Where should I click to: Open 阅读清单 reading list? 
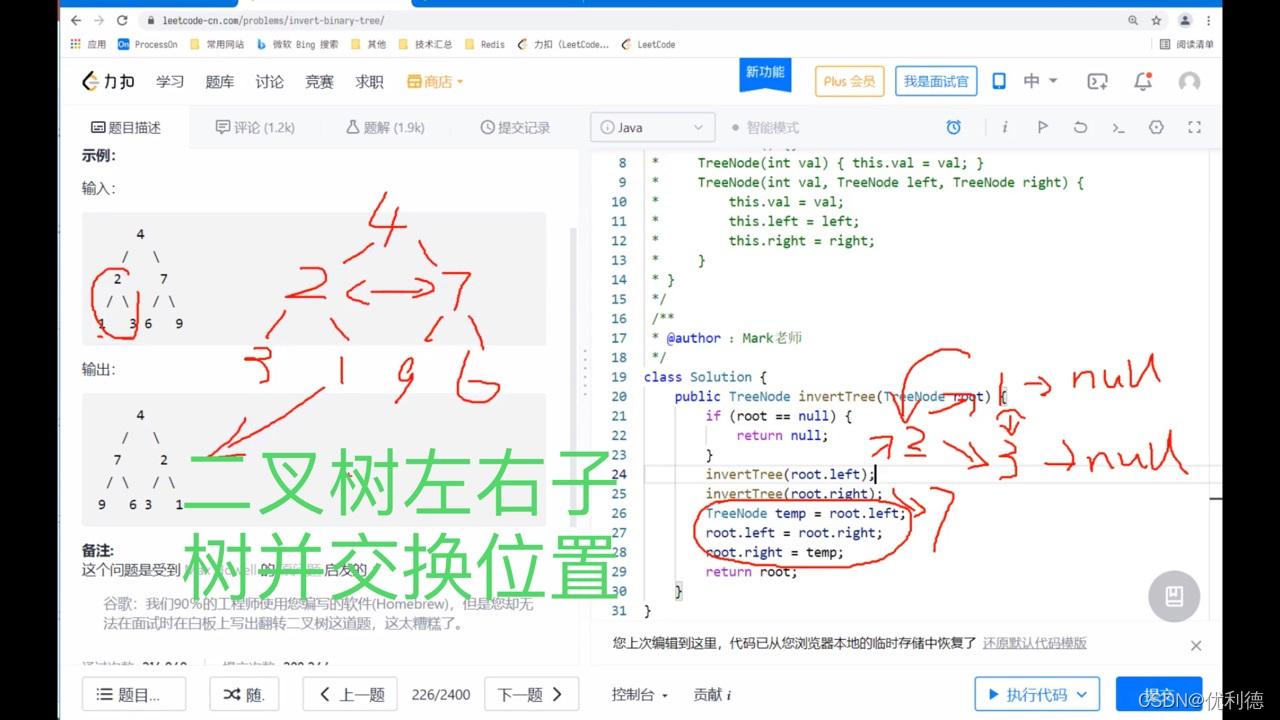pyautogui.click(x=1187, y=44)
